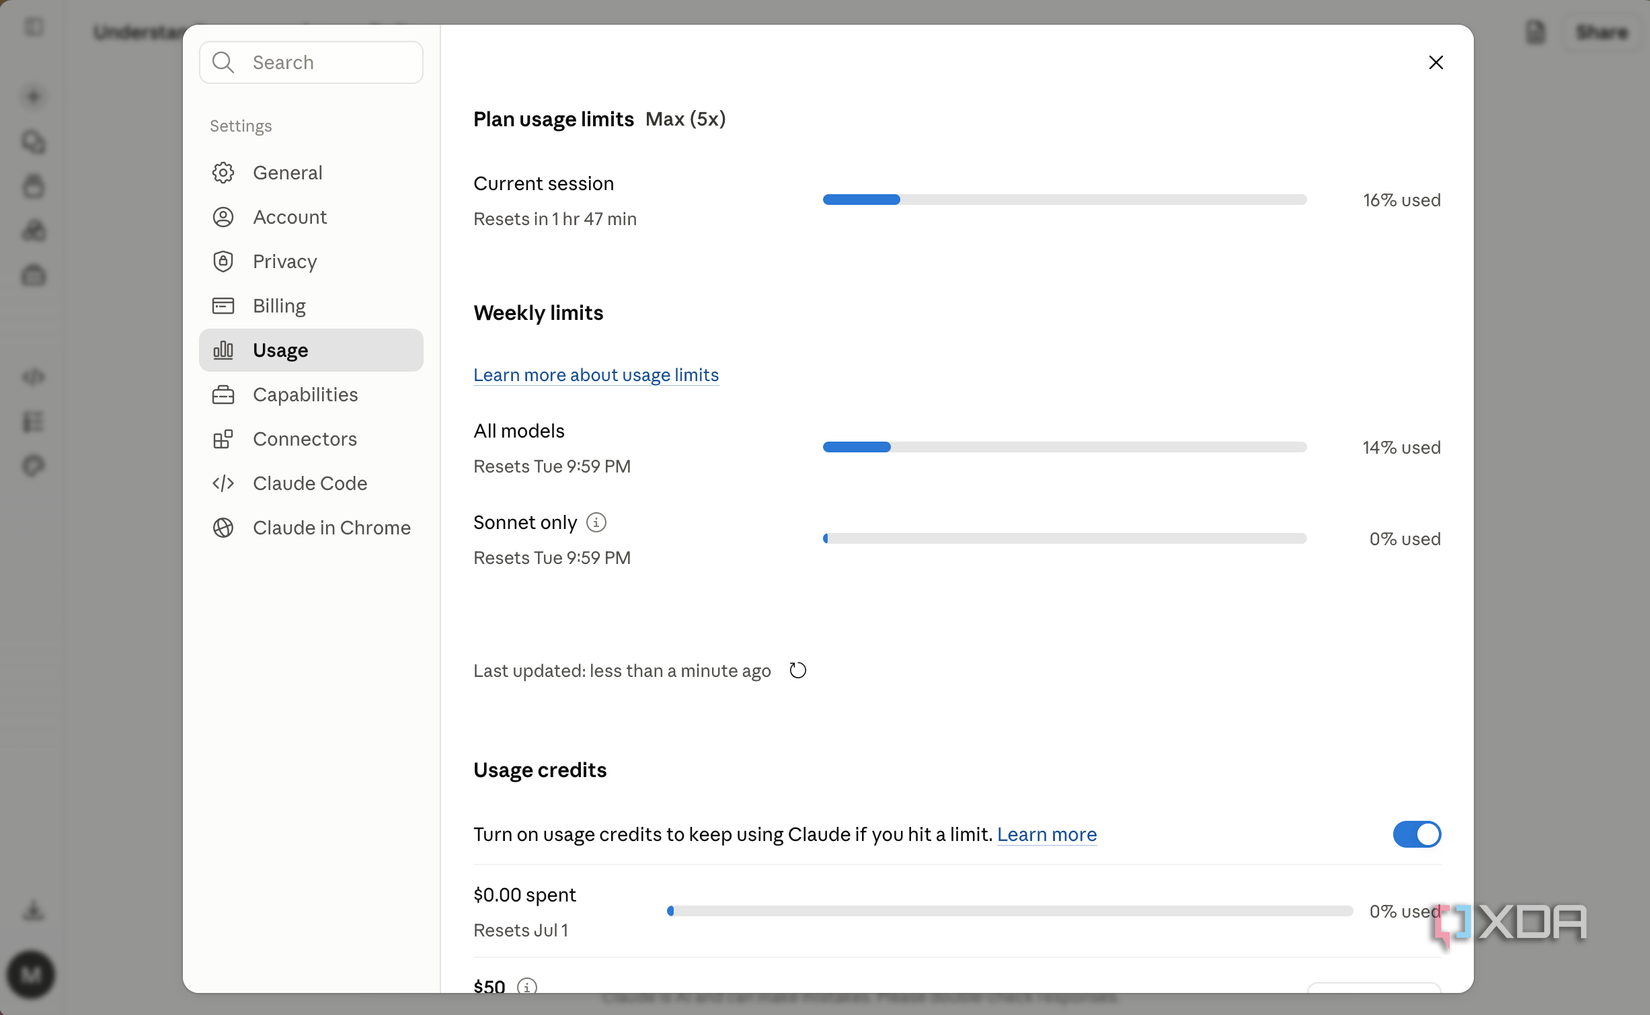Image resolution: width=1650 pixels, height=1015 pixels.
Task: Refresh usage with the reload icon
Action: 798,670
